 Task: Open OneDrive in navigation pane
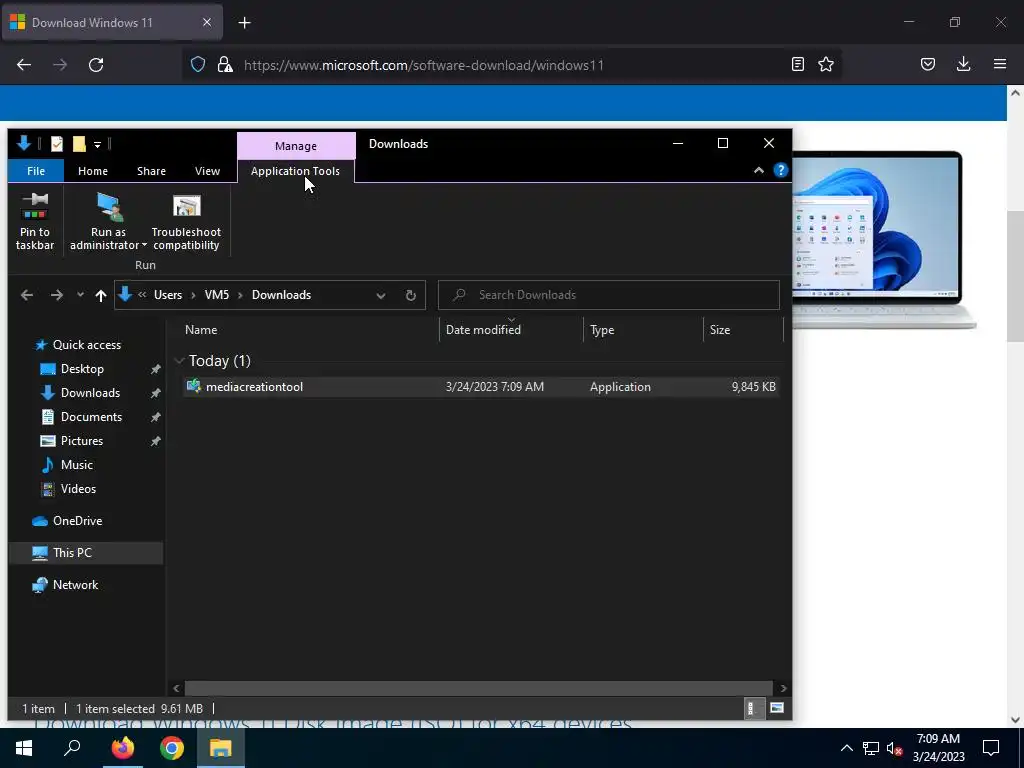coord(77,521)
